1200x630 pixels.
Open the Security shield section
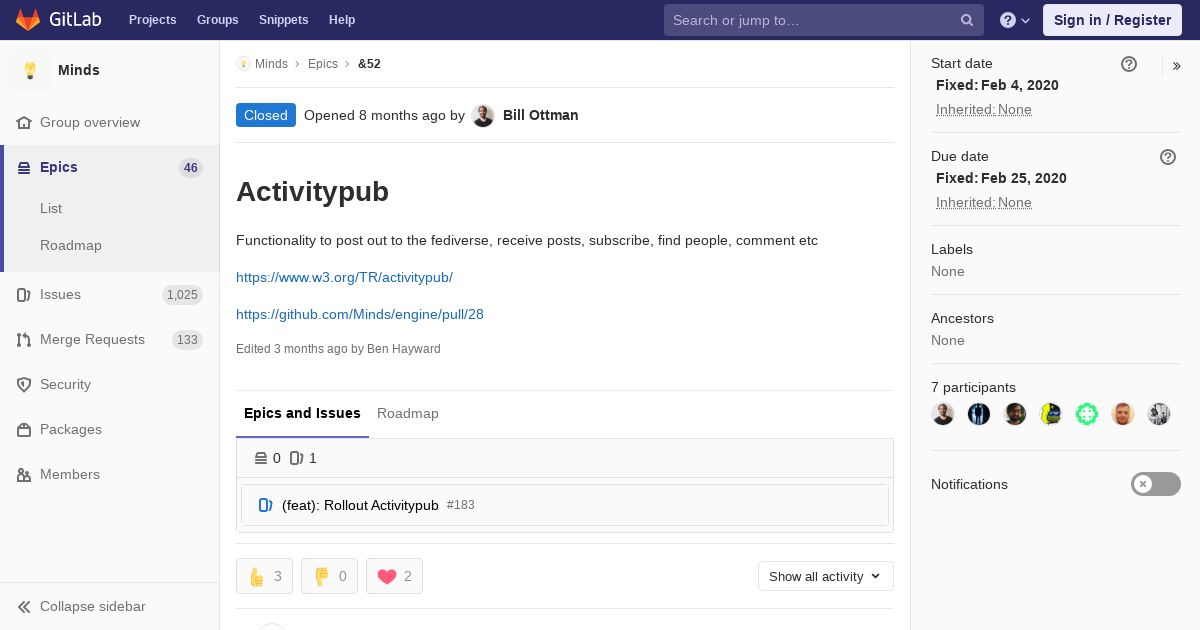coord(110,384)
